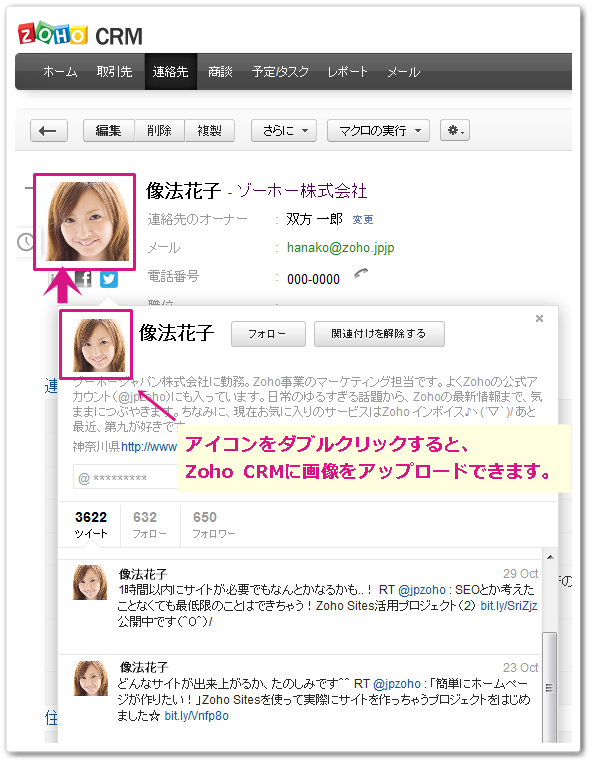Open the bit.ly/SriZjz link
This screenshot has width=593, height=764.
tap(509, 606)
